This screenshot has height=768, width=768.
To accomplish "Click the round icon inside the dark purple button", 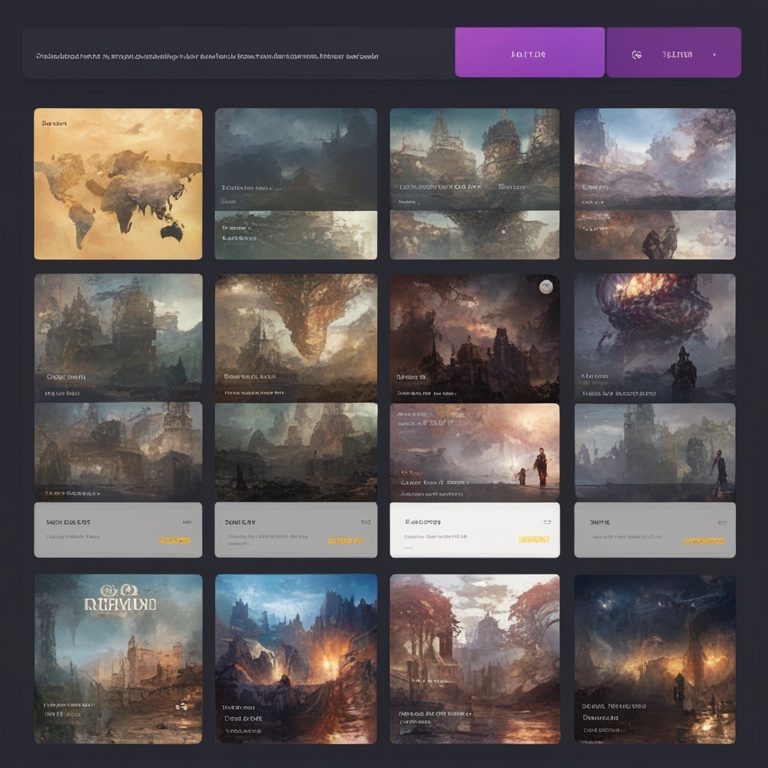I will click(637, 54).
